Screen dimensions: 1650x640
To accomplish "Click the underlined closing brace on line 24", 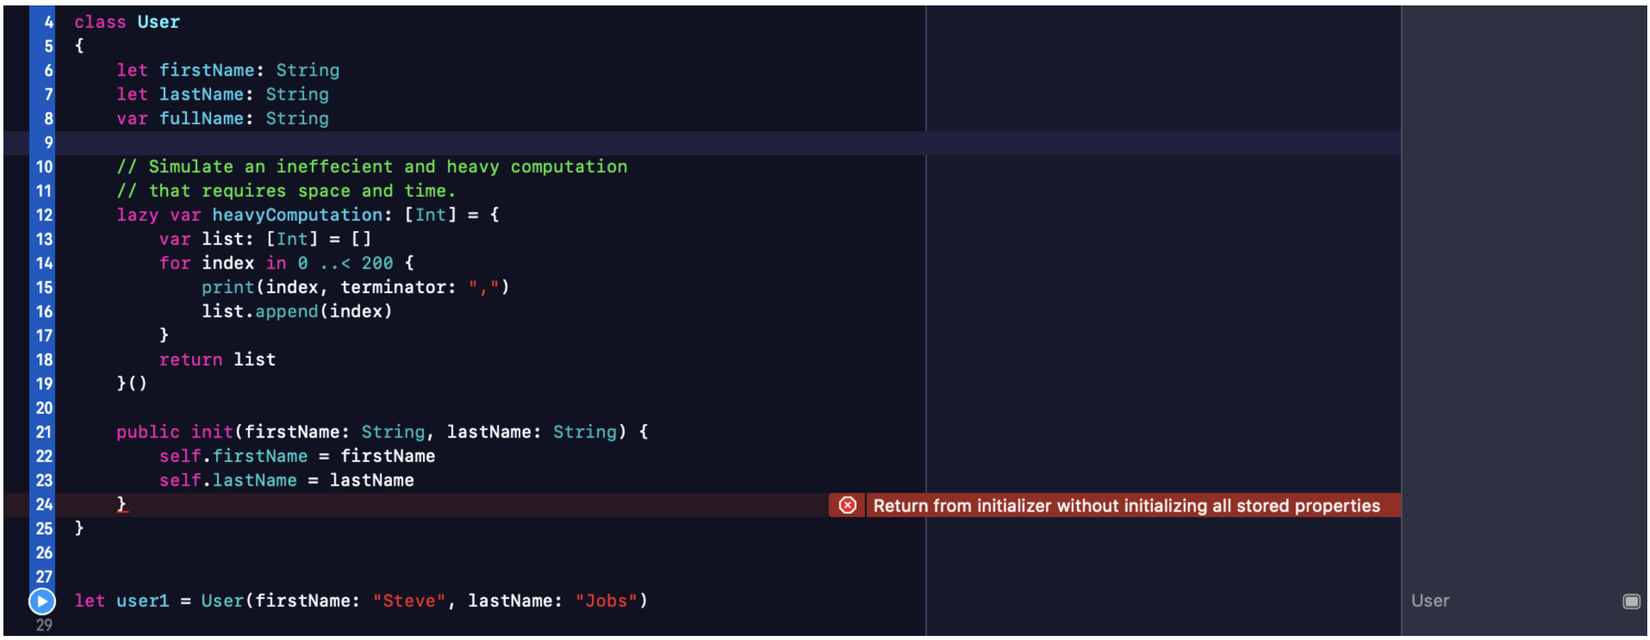I will (x=122, y=504).
